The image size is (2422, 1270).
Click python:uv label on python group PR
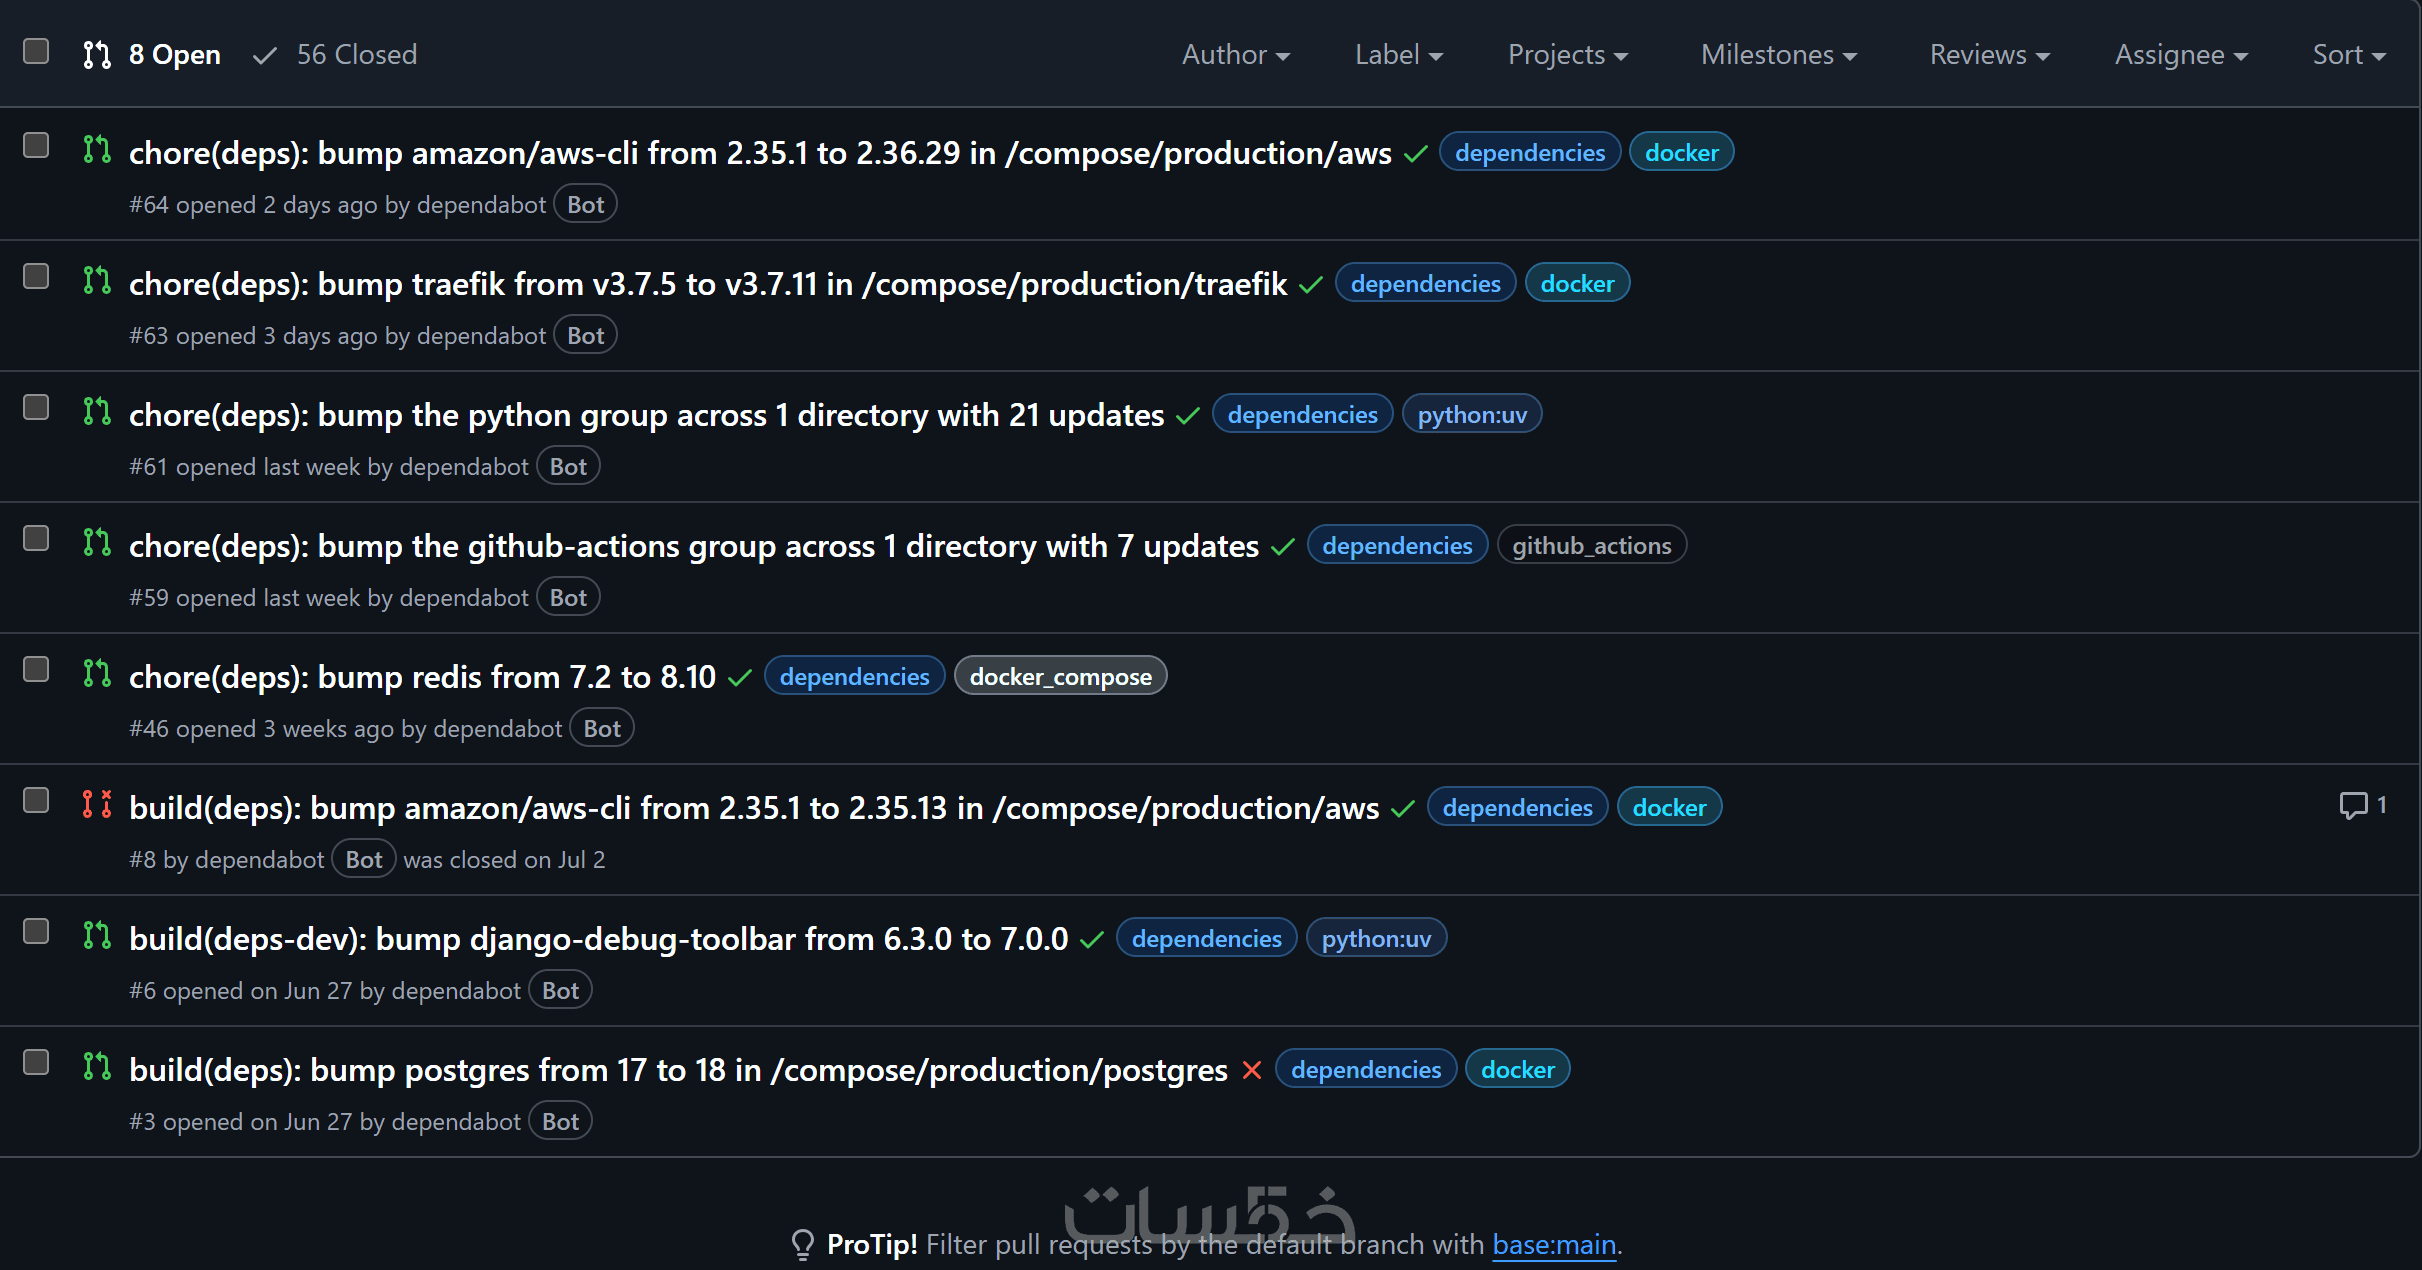pos(1472,414)
